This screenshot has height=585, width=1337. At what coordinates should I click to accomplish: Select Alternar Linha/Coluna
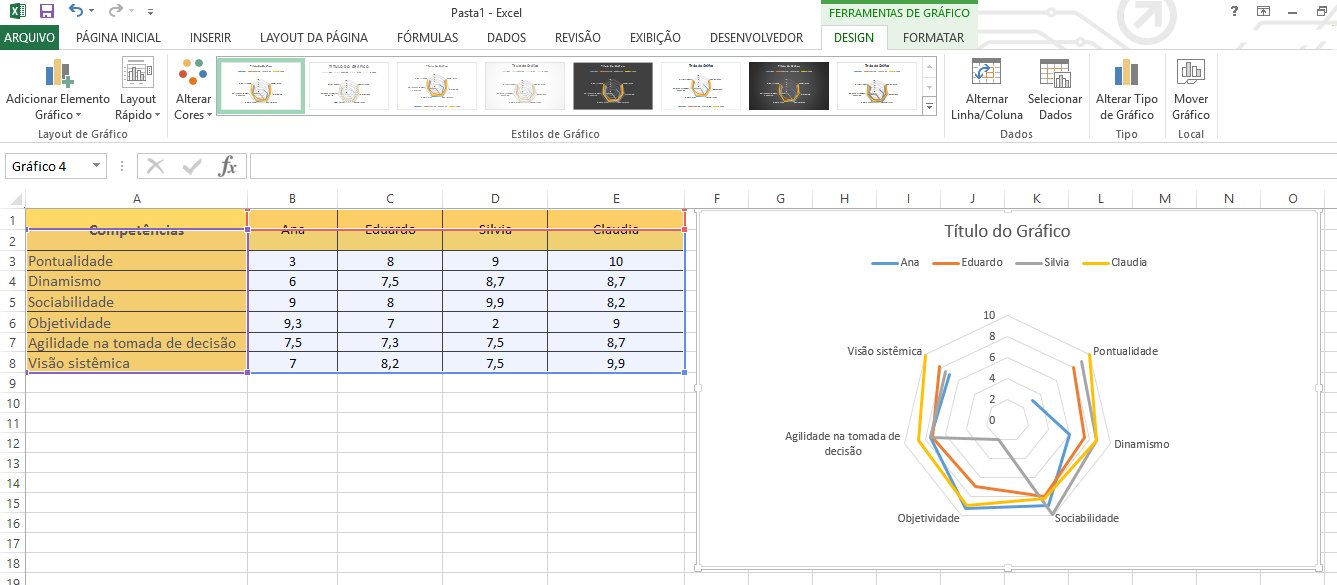[986, 88]
